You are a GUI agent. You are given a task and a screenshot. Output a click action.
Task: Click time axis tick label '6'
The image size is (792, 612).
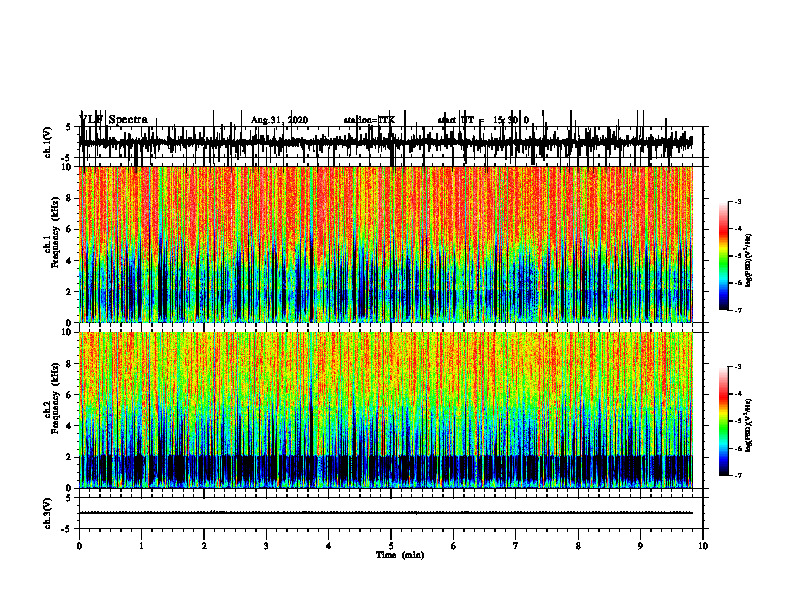click(x=454, y=546)
